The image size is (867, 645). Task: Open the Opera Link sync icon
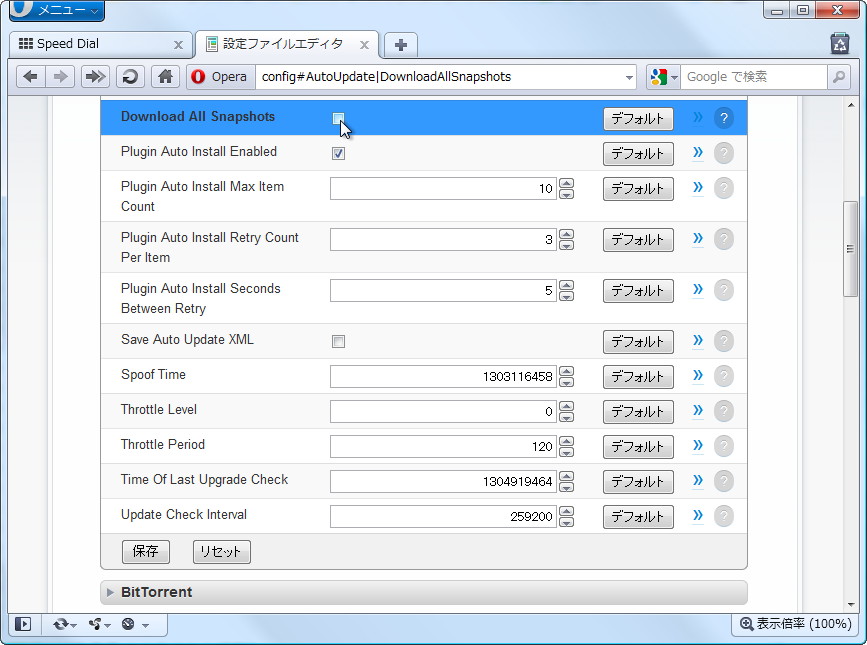click(60, 624)
